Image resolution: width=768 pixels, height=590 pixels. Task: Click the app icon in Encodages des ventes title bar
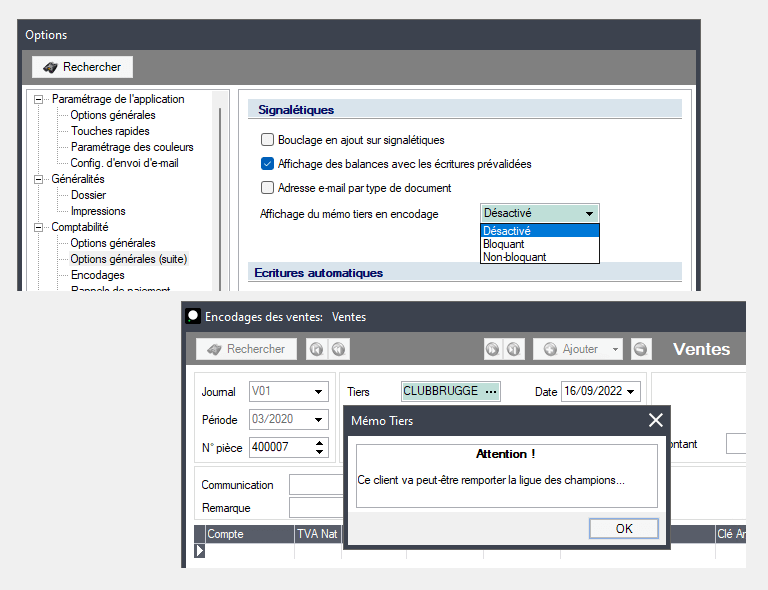[193, 316]
